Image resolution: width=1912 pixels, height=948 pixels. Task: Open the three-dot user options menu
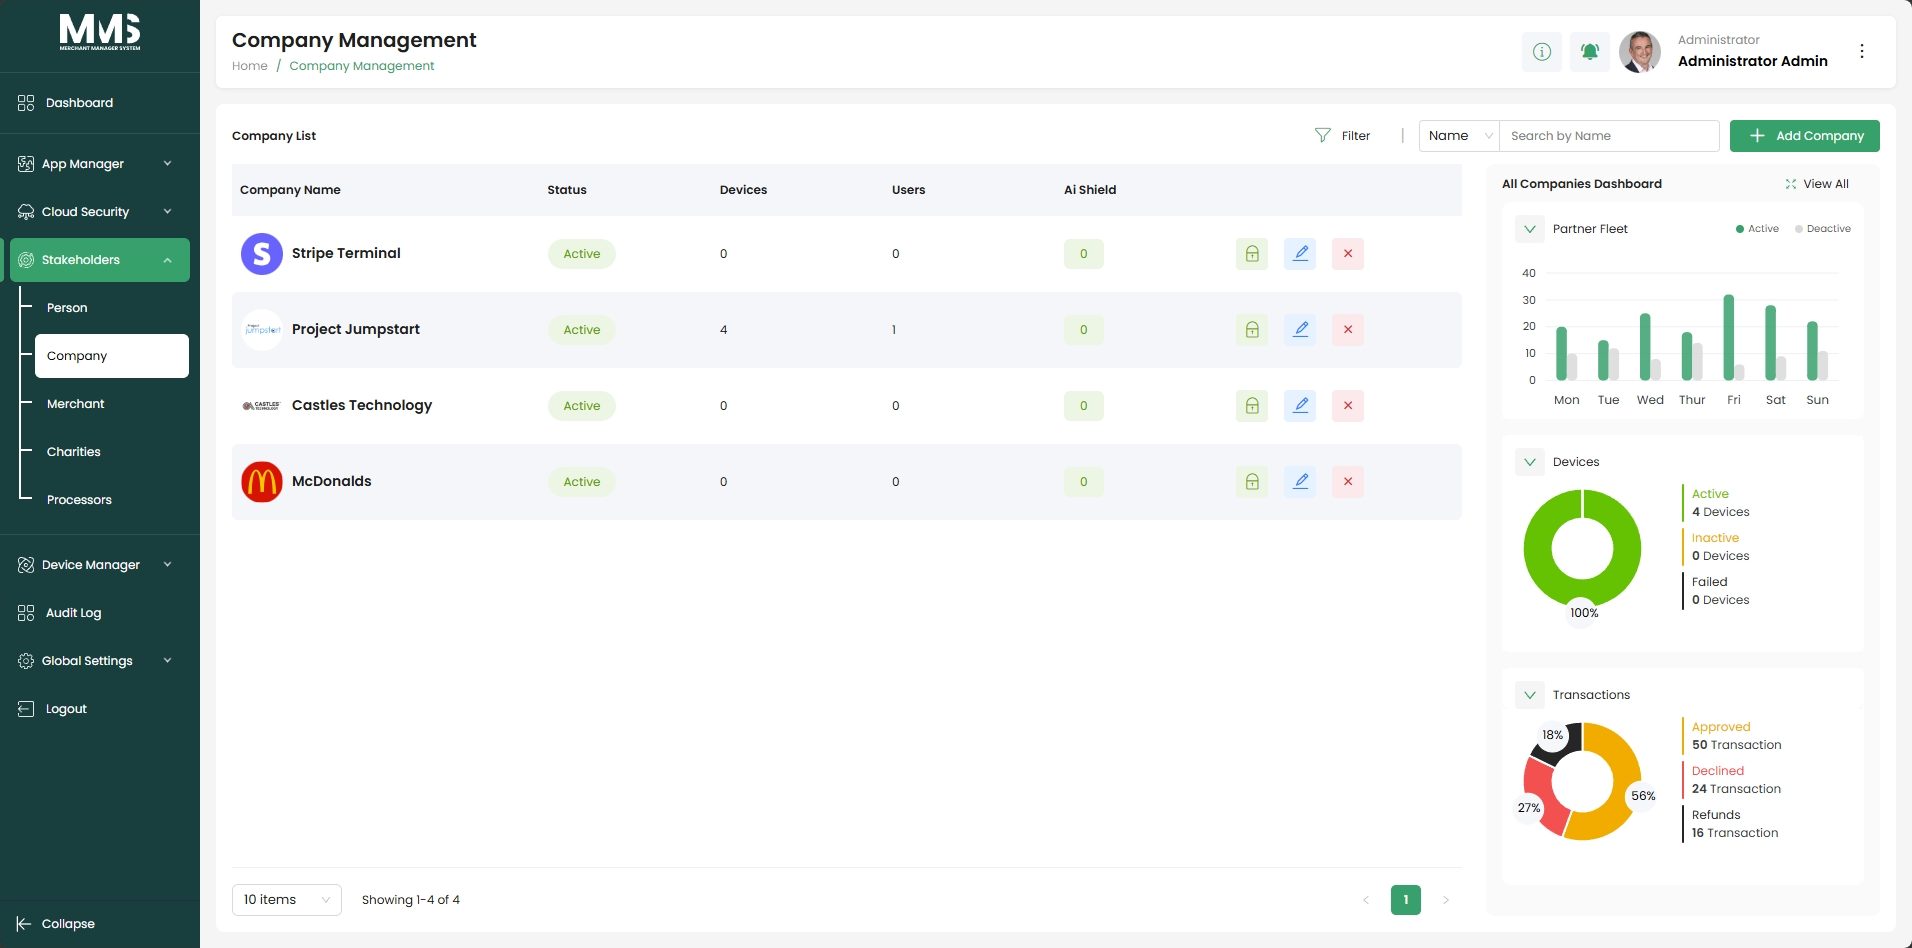coord(1862,51)
